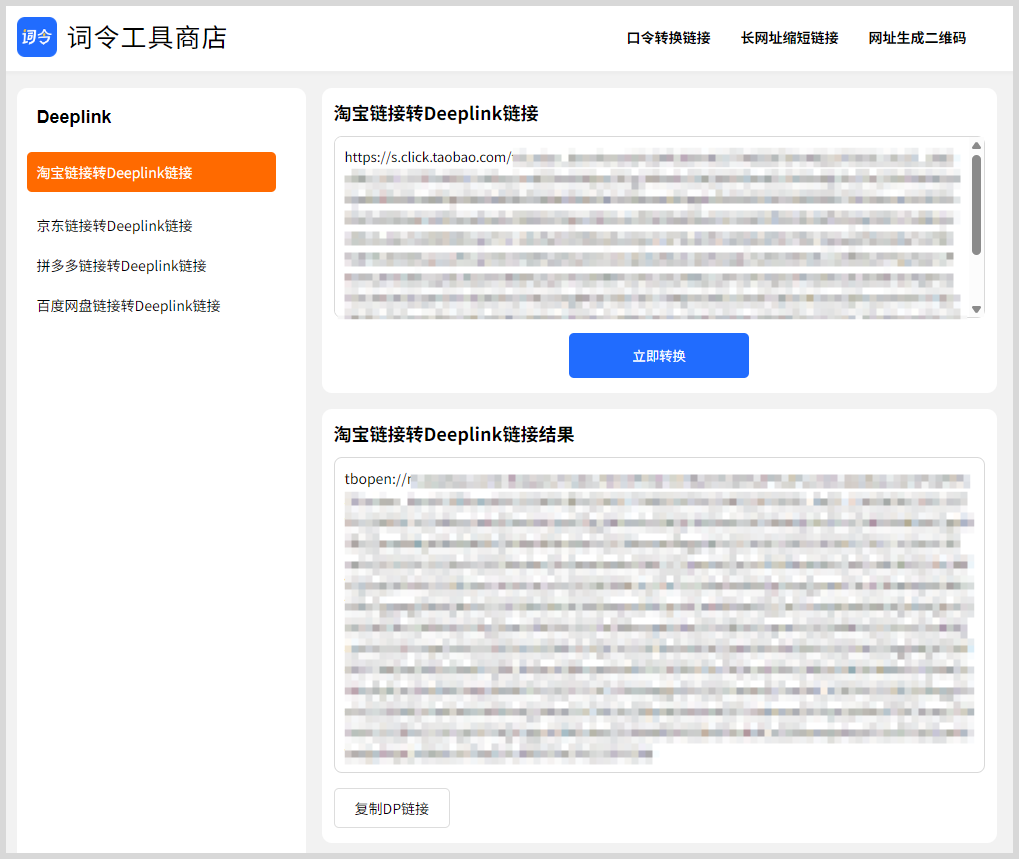Select 百度网盘链接转Deeplink链接 in sidebar
The width and height of the screenshot is (1019, 859).
click(129, 305)
